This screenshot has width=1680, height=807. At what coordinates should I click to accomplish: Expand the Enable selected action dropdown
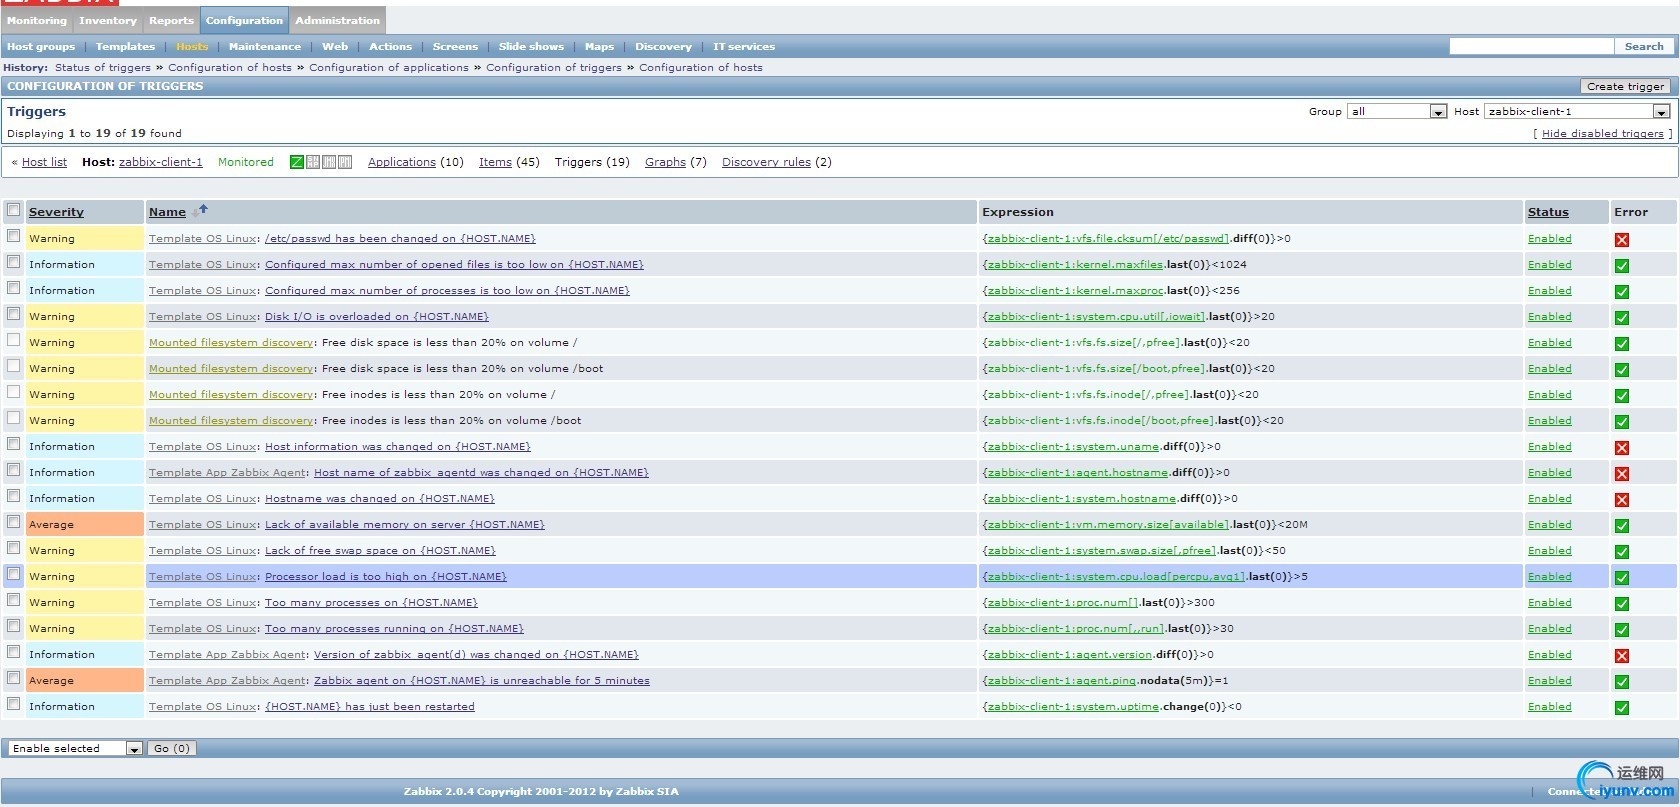coord(76,749)
